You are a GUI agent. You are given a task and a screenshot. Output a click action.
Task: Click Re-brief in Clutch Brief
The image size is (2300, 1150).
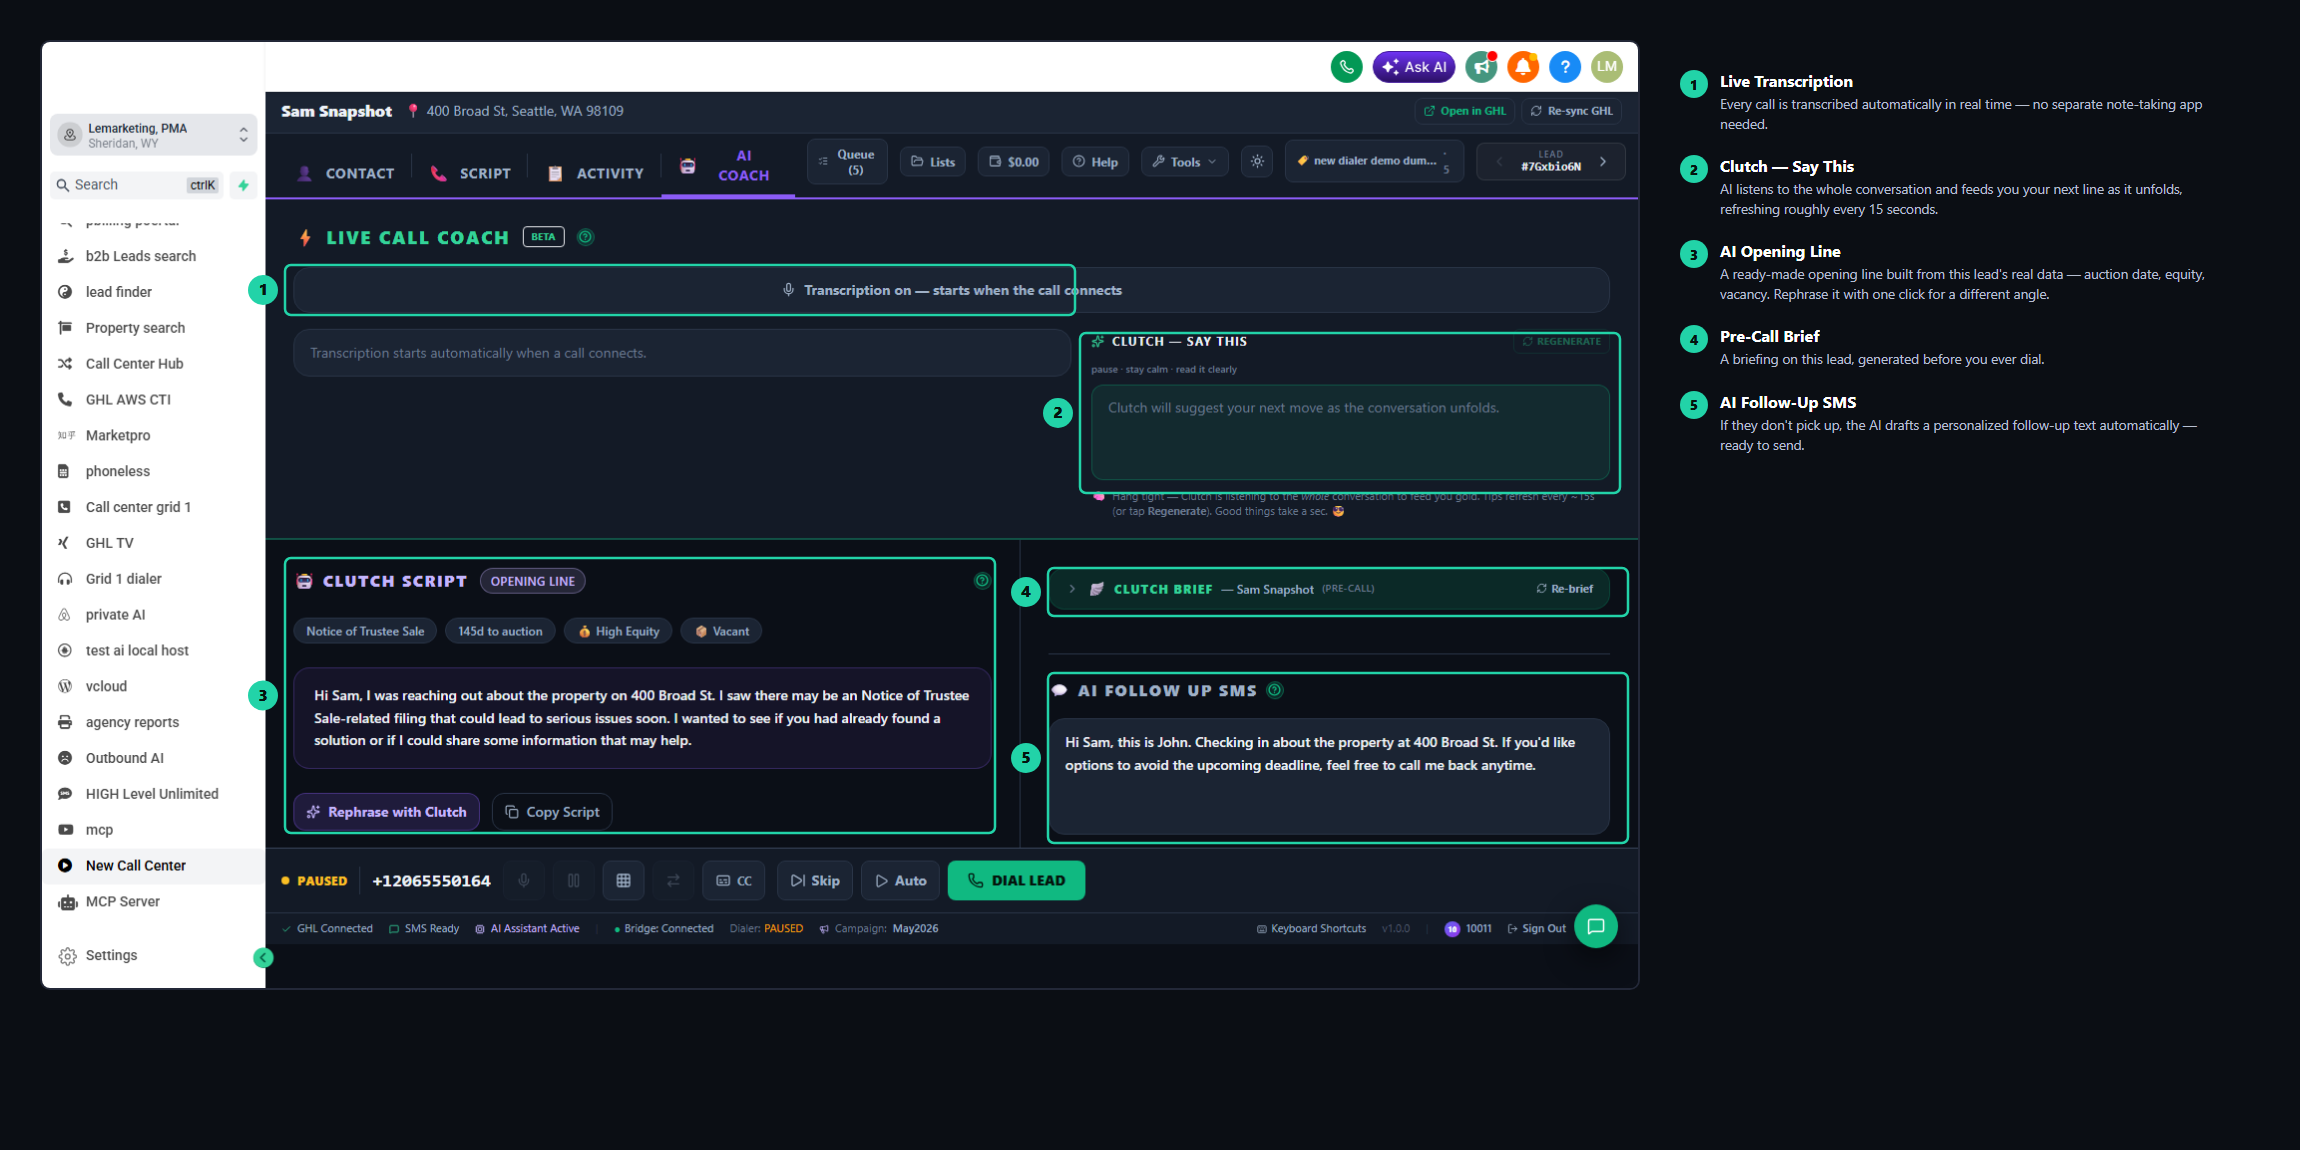pyautogui.click(x=1565, y=589)
